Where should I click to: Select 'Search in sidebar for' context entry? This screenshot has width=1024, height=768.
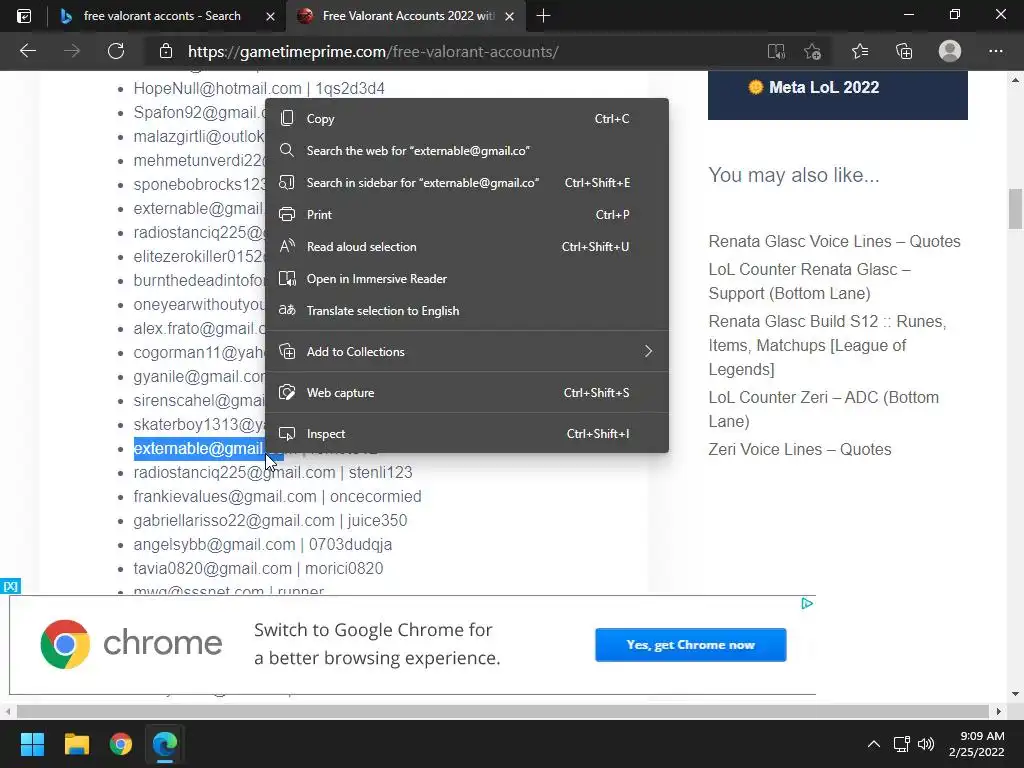(x=467, y=183)
